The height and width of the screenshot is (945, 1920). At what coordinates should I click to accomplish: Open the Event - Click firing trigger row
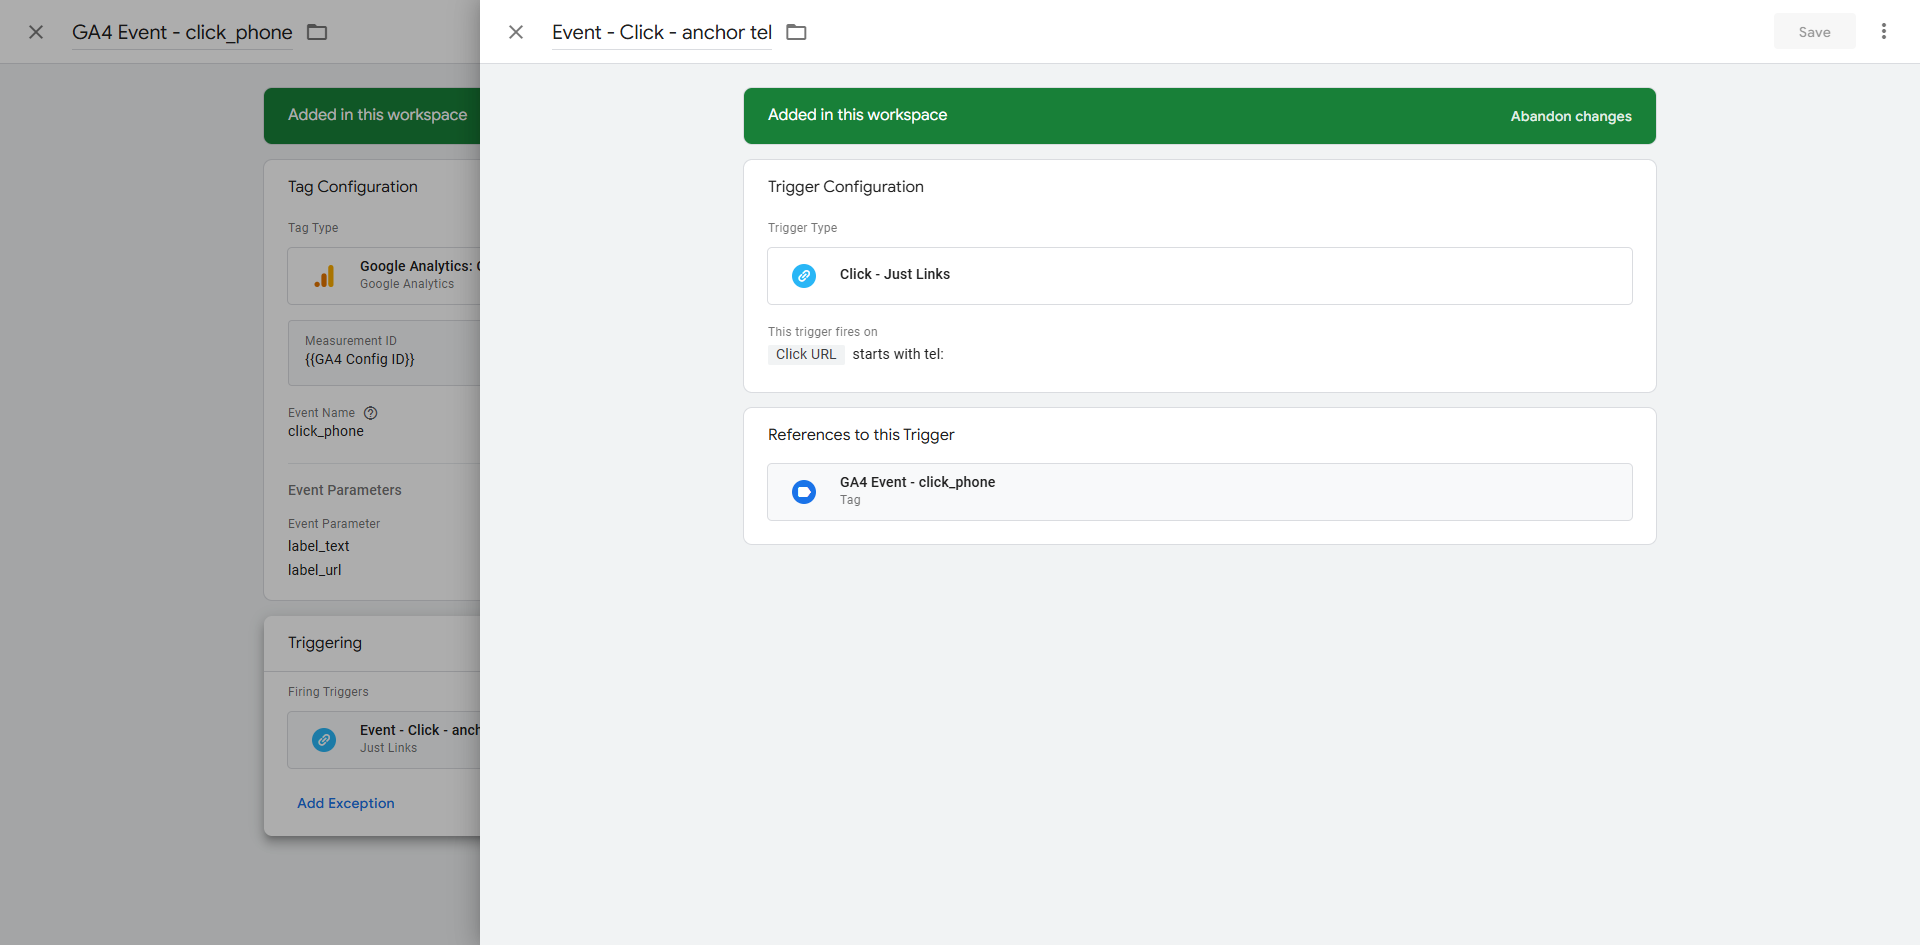click(384, 740)
